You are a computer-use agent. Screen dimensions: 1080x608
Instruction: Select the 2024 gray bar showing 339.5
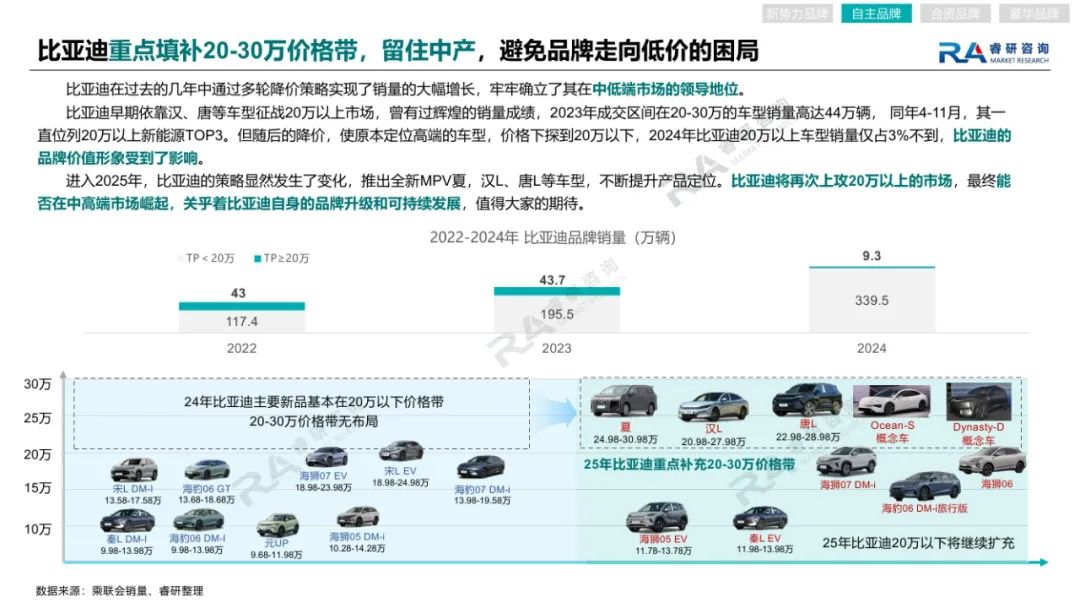(x=871, y=301)
